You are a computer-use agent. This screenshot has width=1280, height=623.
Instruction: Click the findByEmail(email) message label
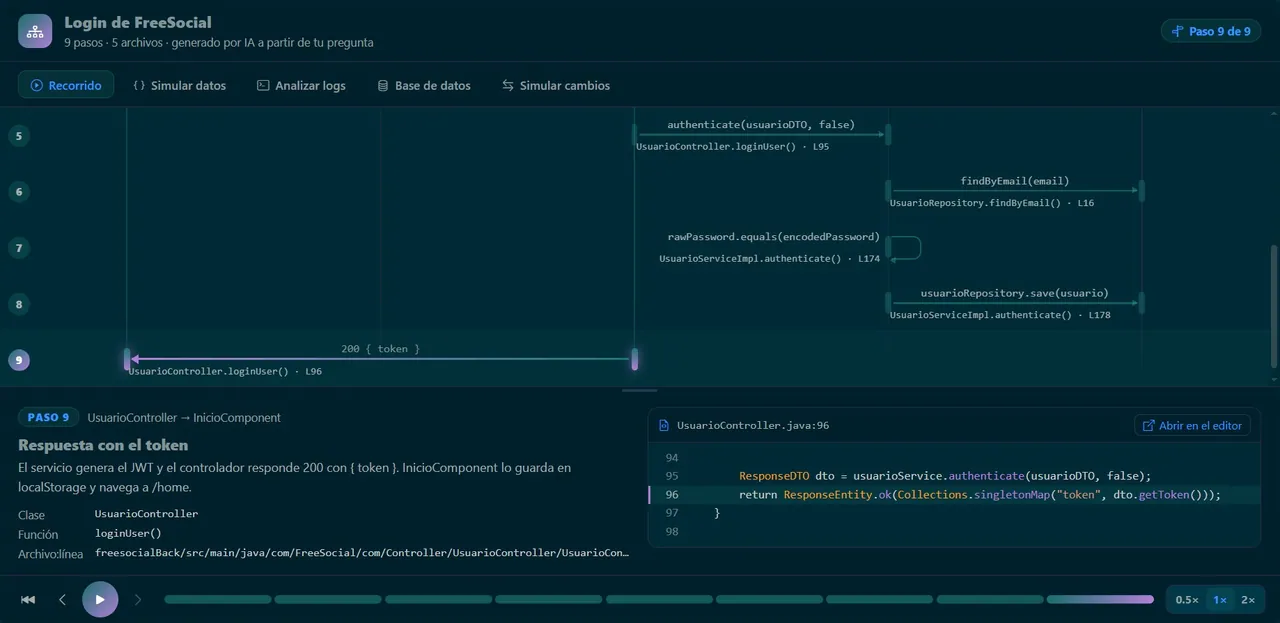click(x=1015, y=181)
